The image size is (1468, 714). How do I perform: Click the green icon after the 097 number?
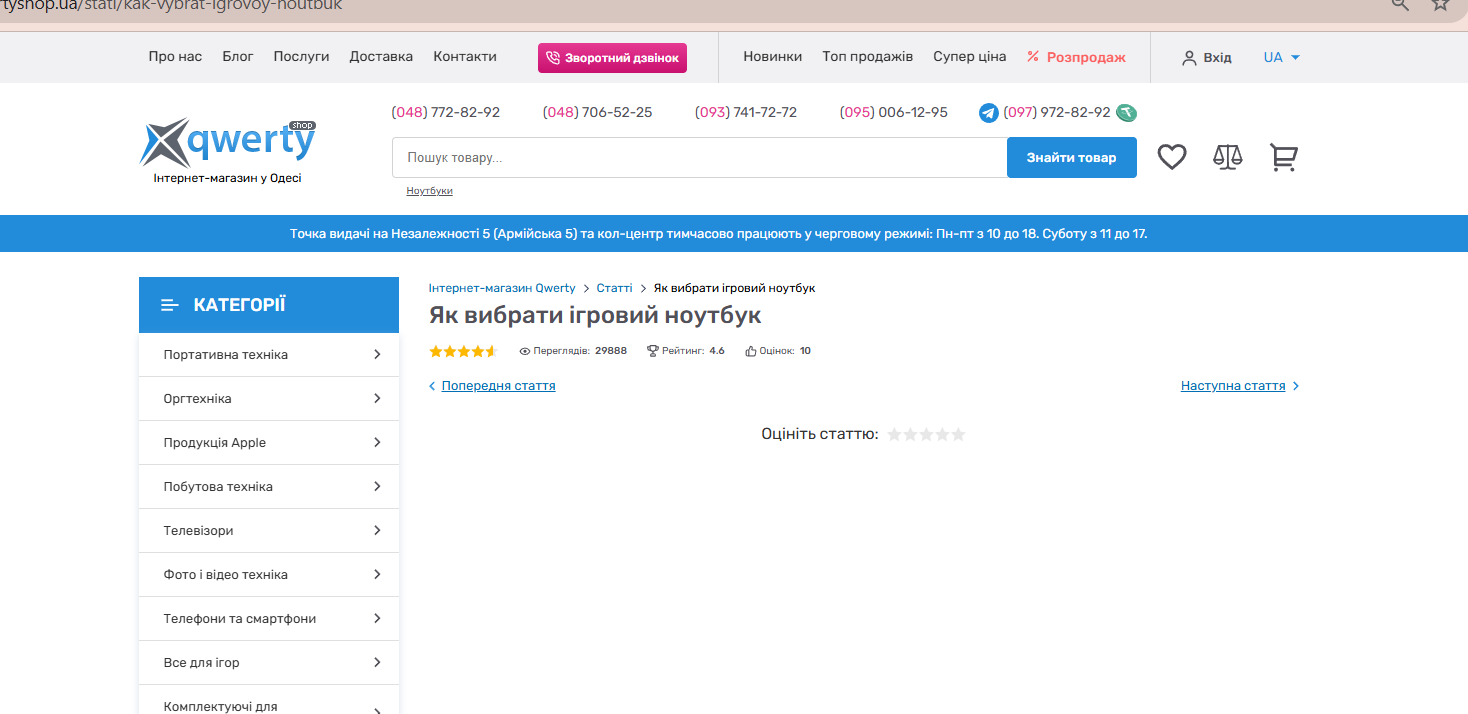1126,113
